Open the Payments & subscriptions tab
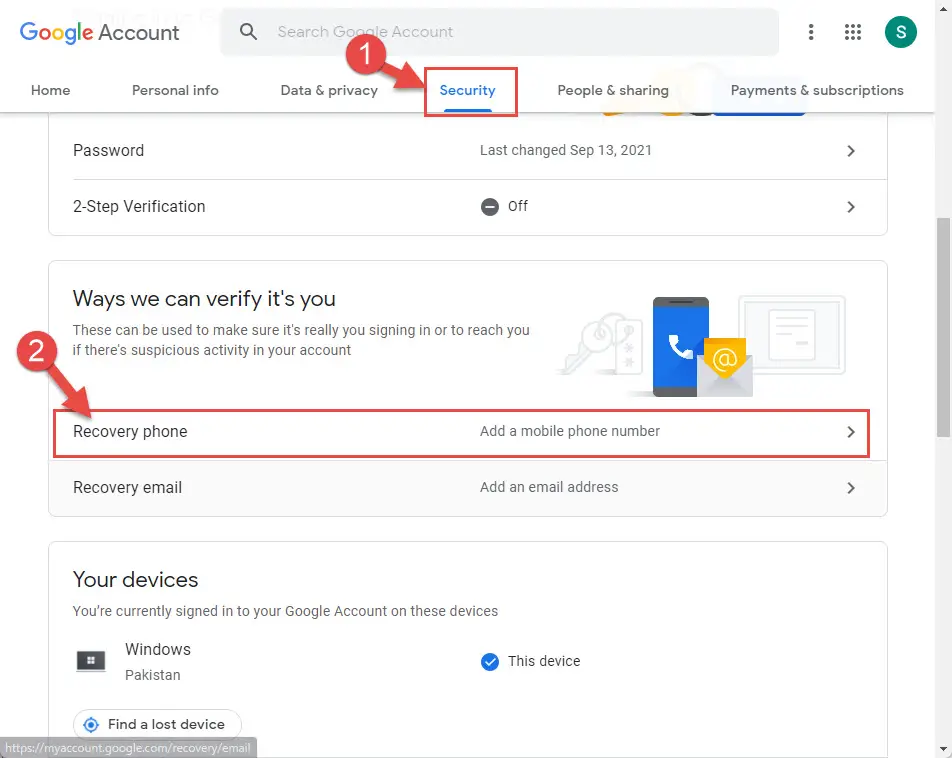The width and height of the screenshot is (952, 758). click(x=817, y=90)
